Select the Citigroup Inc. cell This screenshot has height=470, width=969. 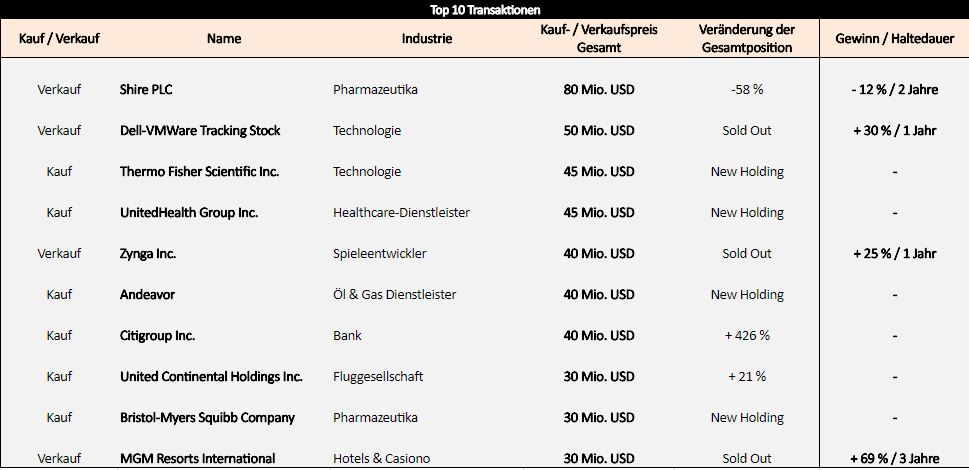click(157, 335)
